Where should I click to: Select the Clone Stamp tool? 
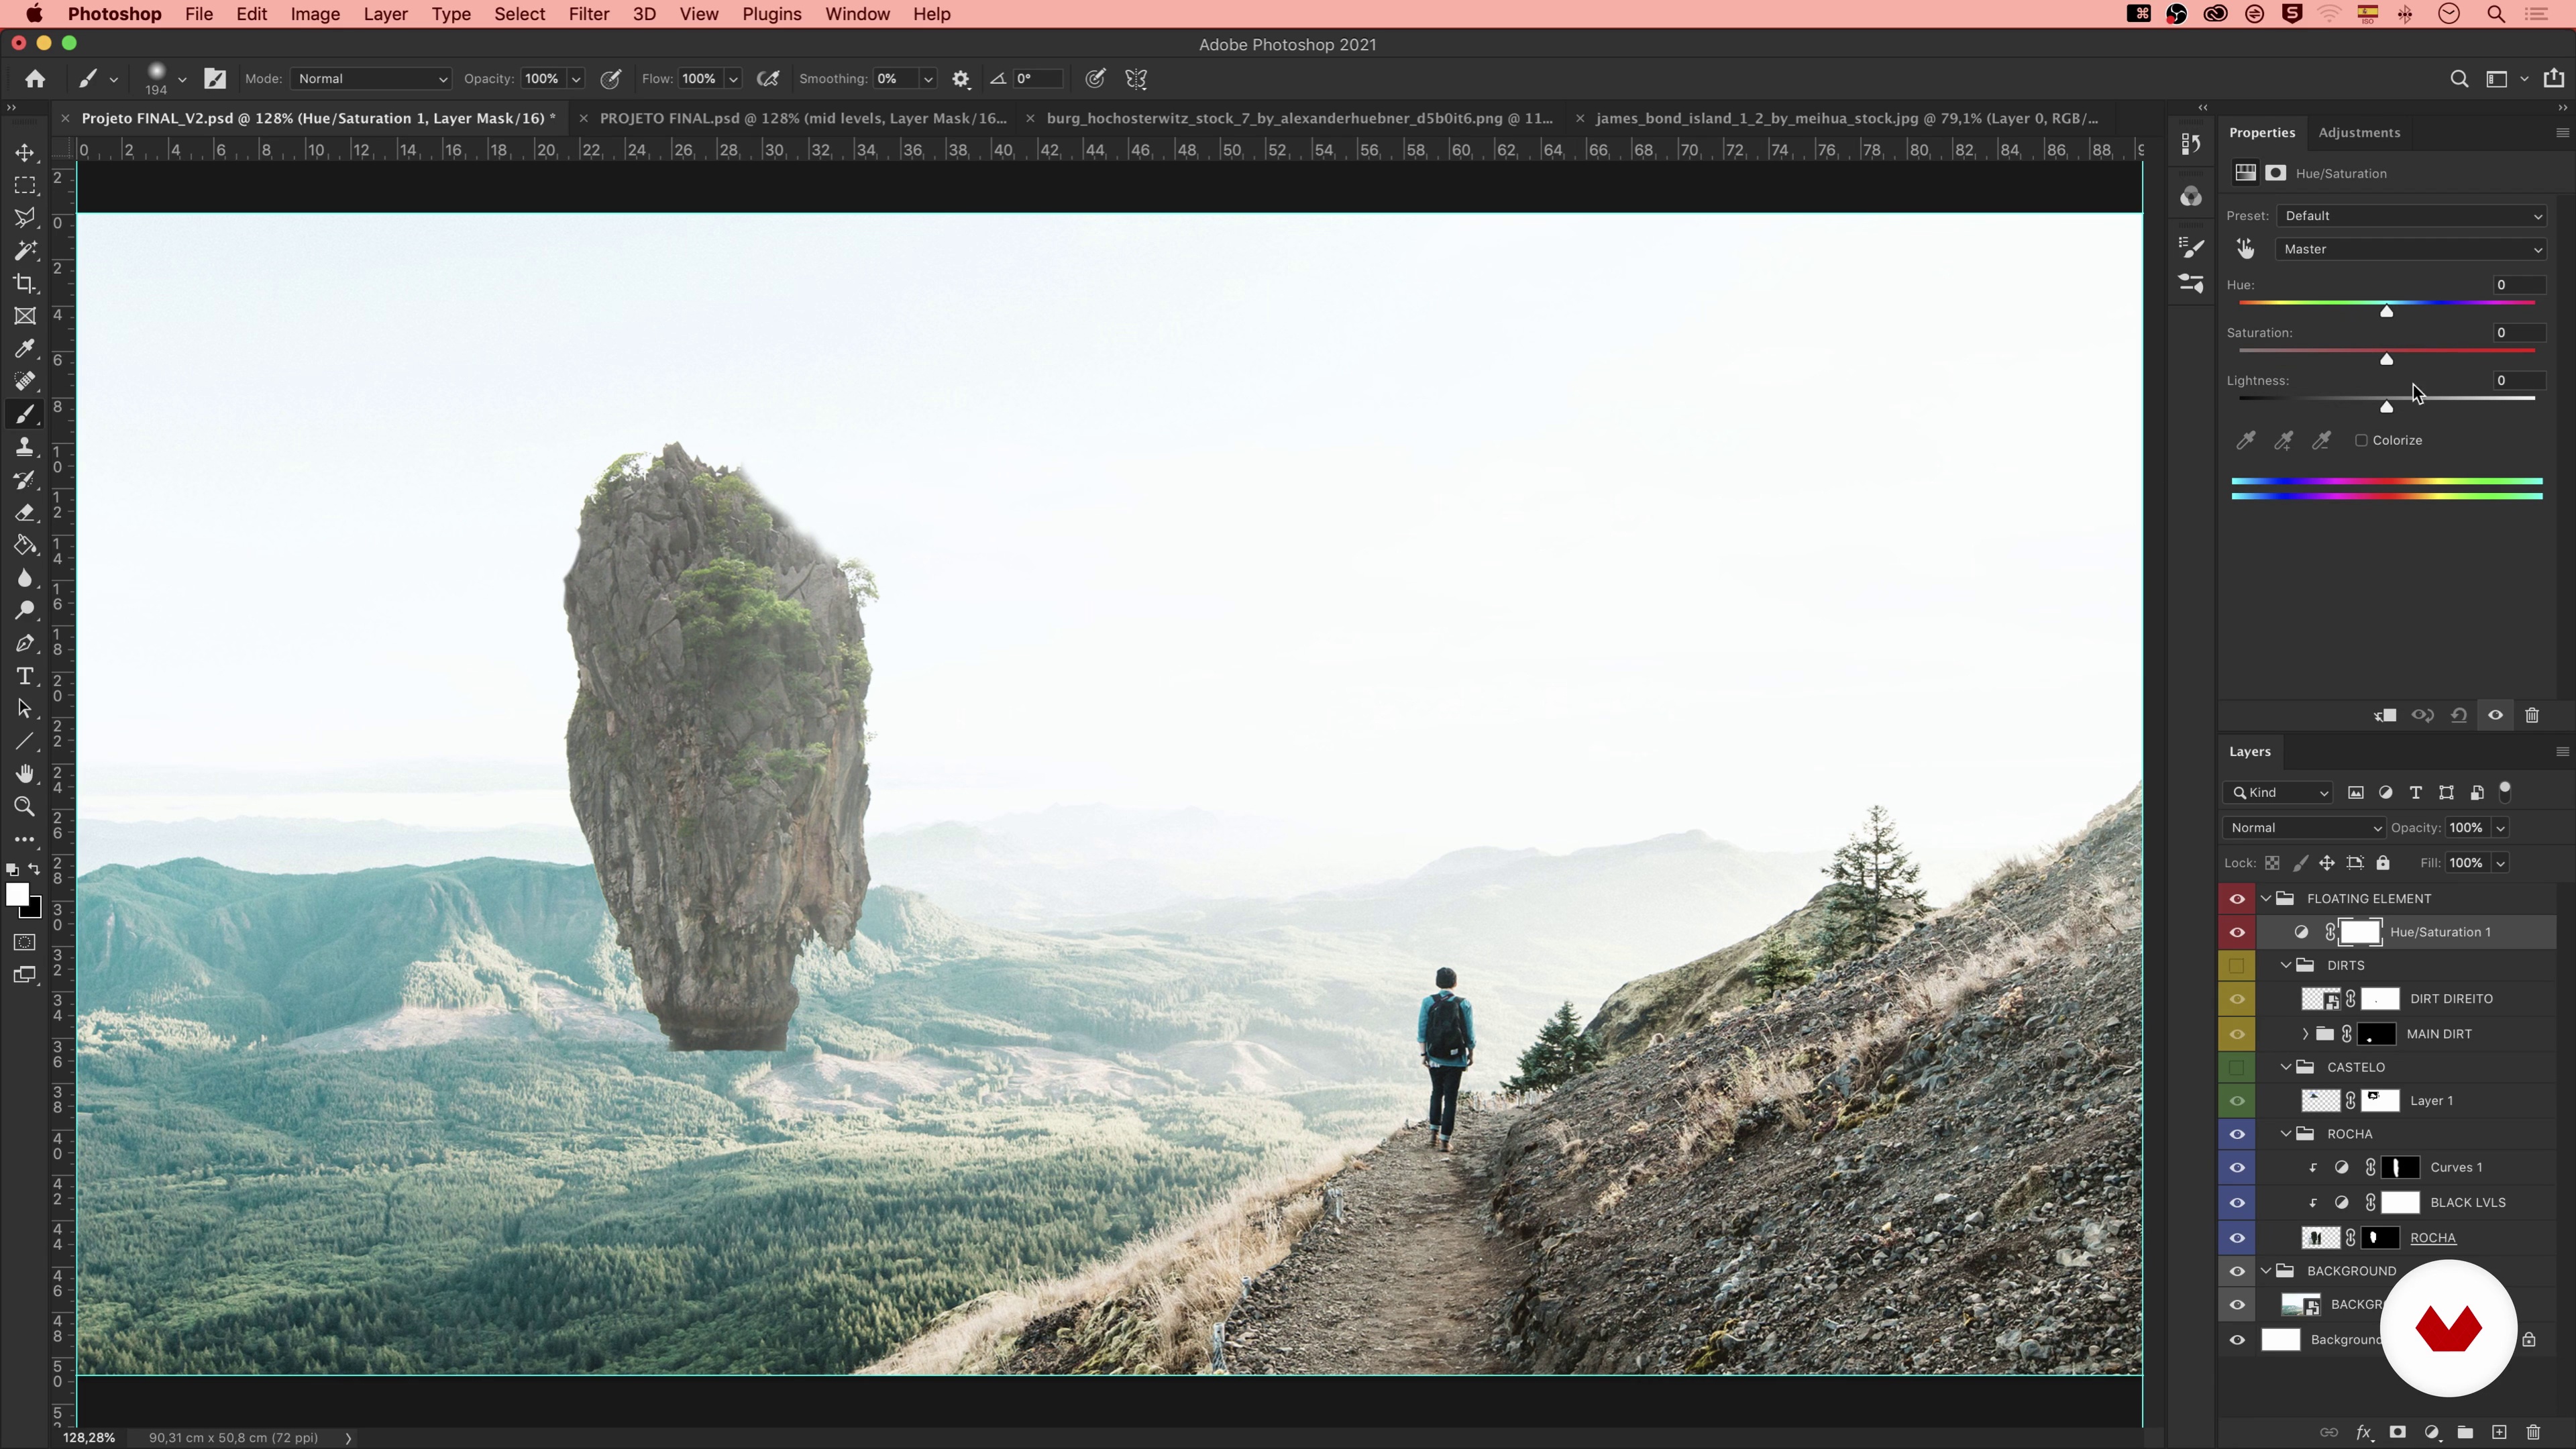pos(25,448)
